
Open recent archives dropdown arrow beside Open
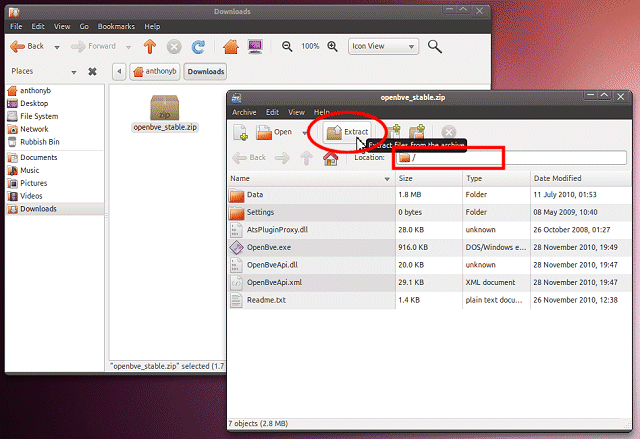coord(304,133)
